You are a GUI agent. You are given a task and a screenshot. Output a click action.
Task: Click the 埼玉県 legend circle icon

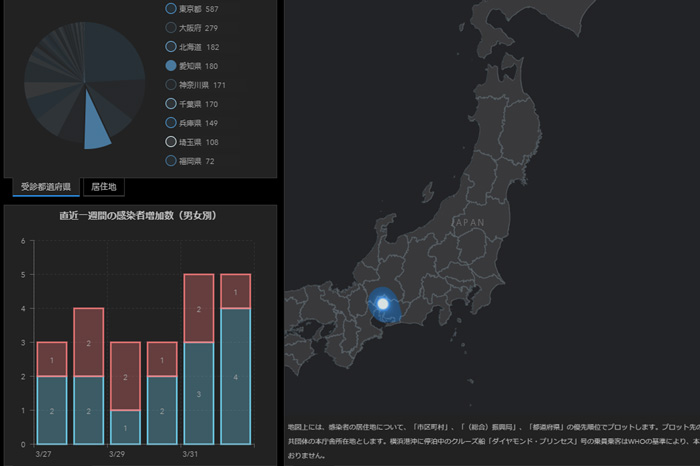coord(170,141)
